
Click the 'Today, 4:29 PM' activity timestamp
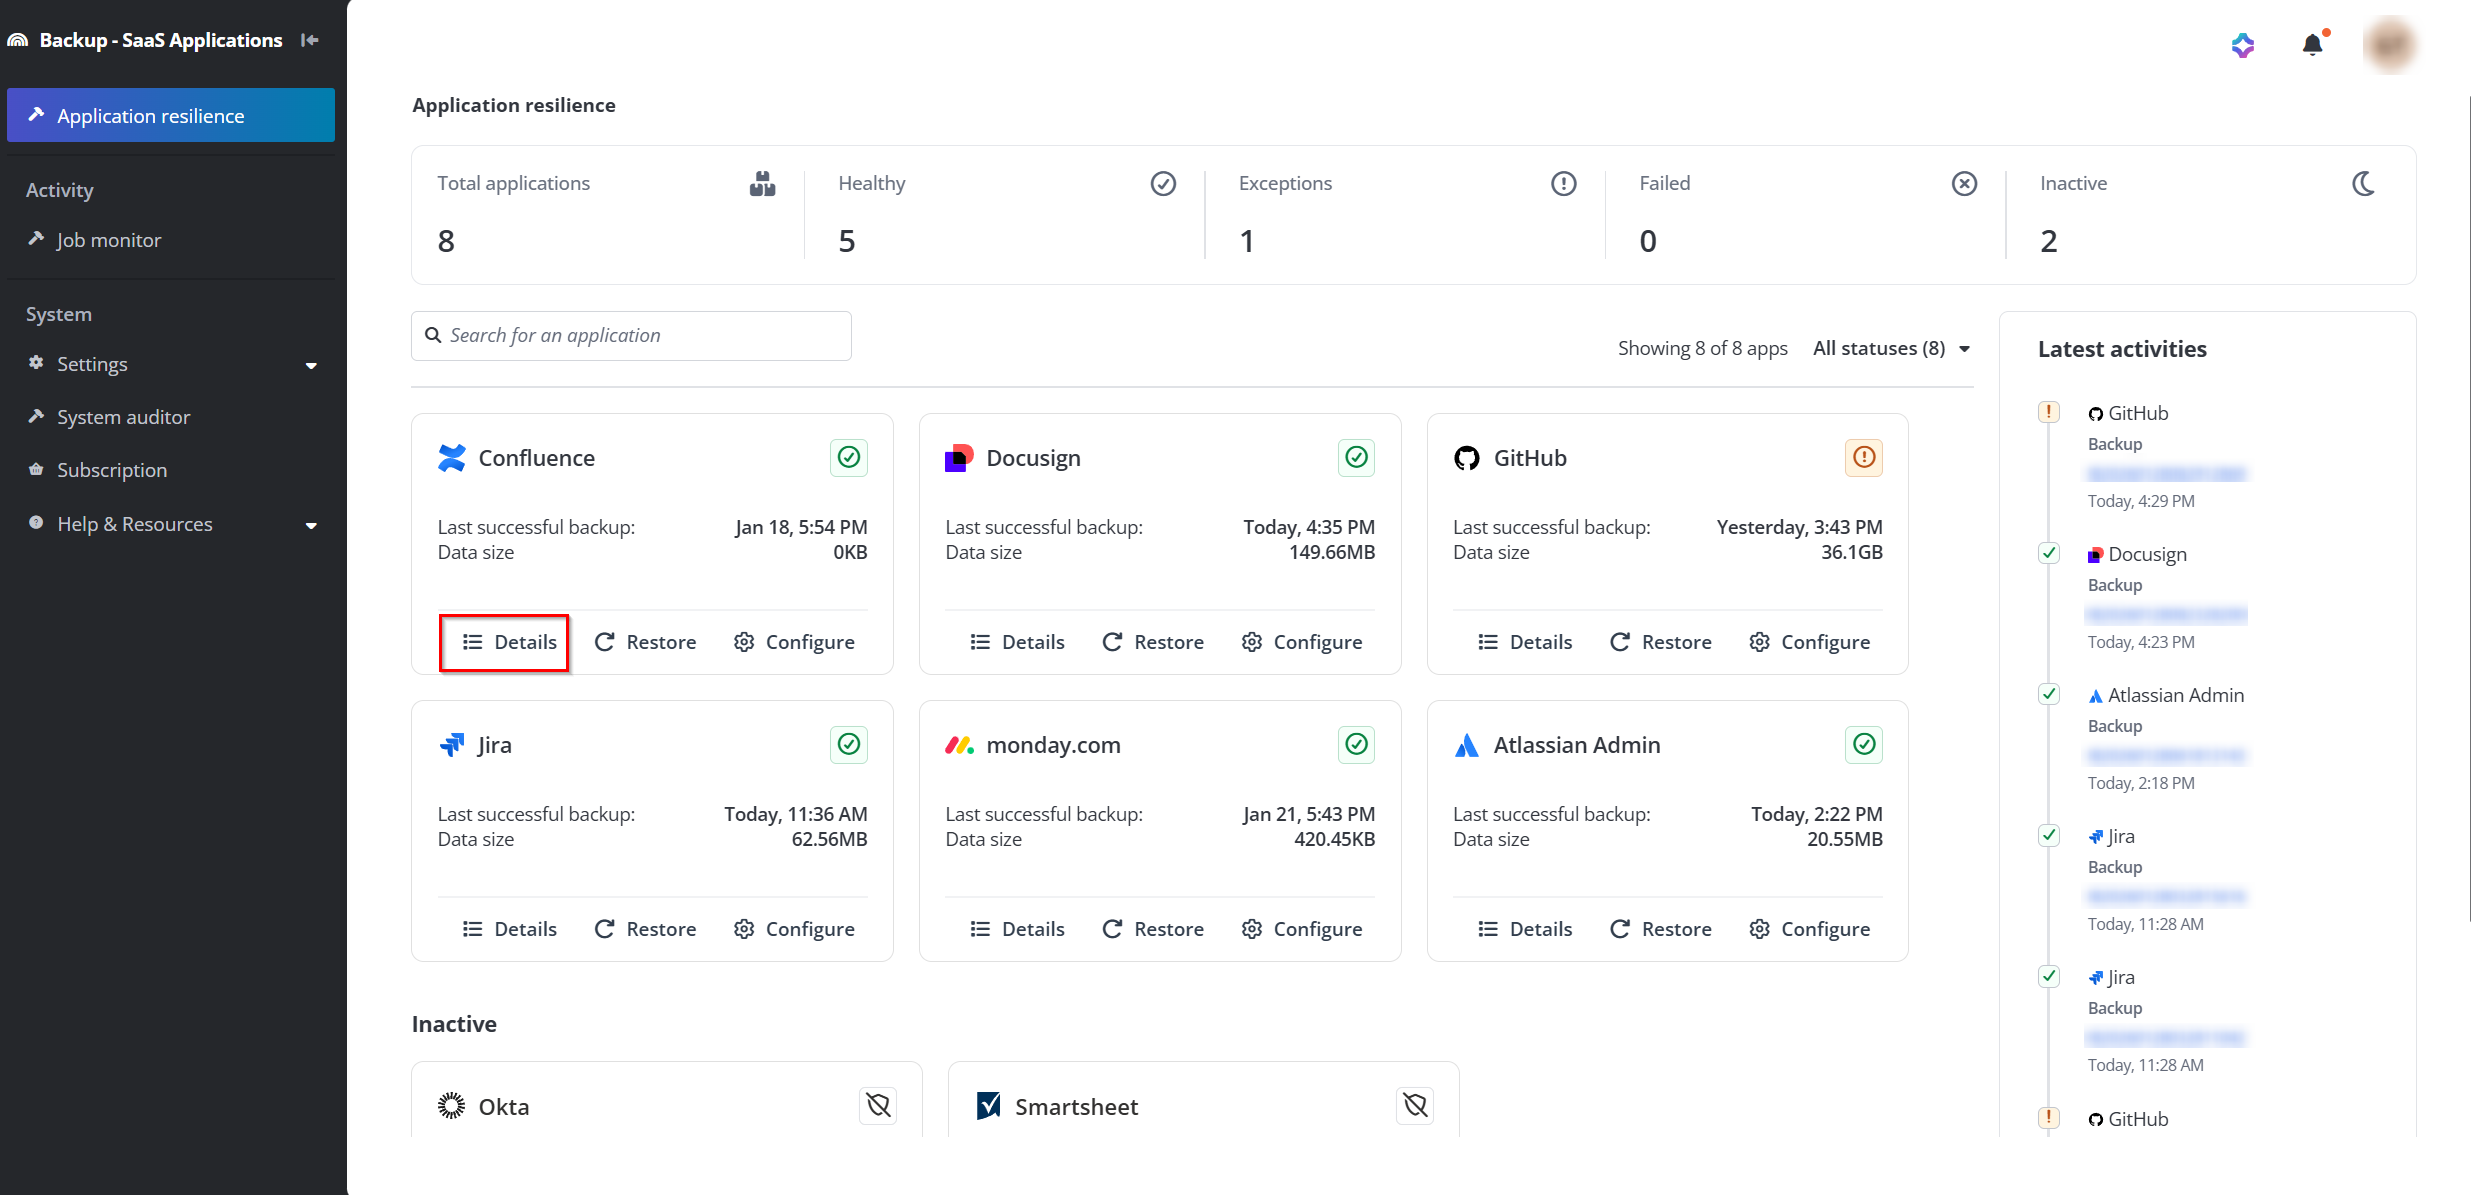click(x=2141, y=501)
